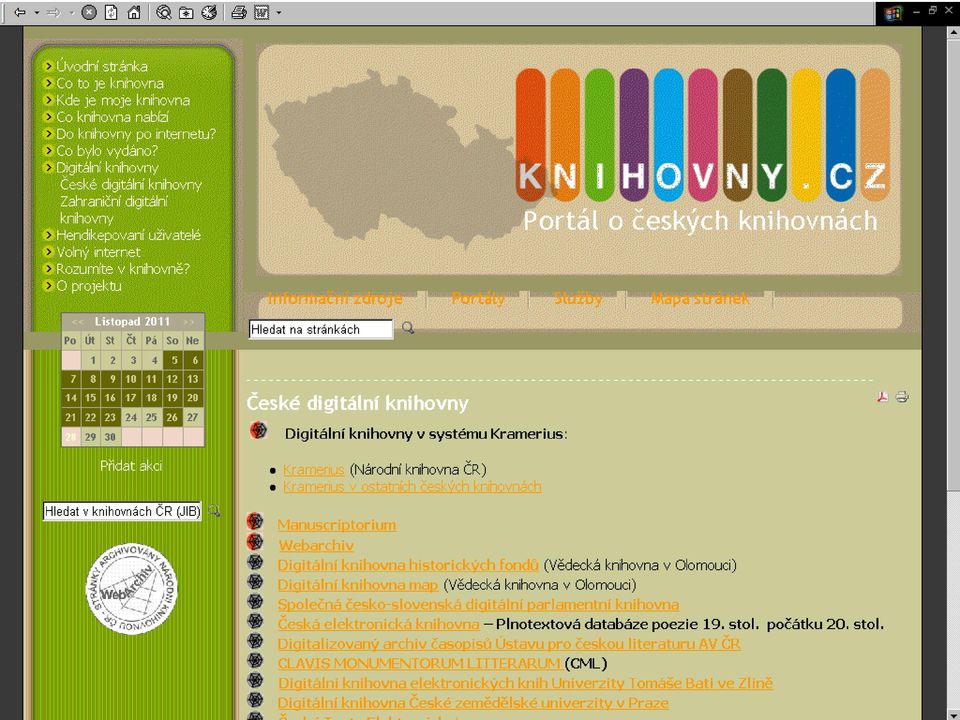Click the Forward arrow toolbar button
Image resolution: width=960 pixels, height=720 pixels.
point(54,12)
